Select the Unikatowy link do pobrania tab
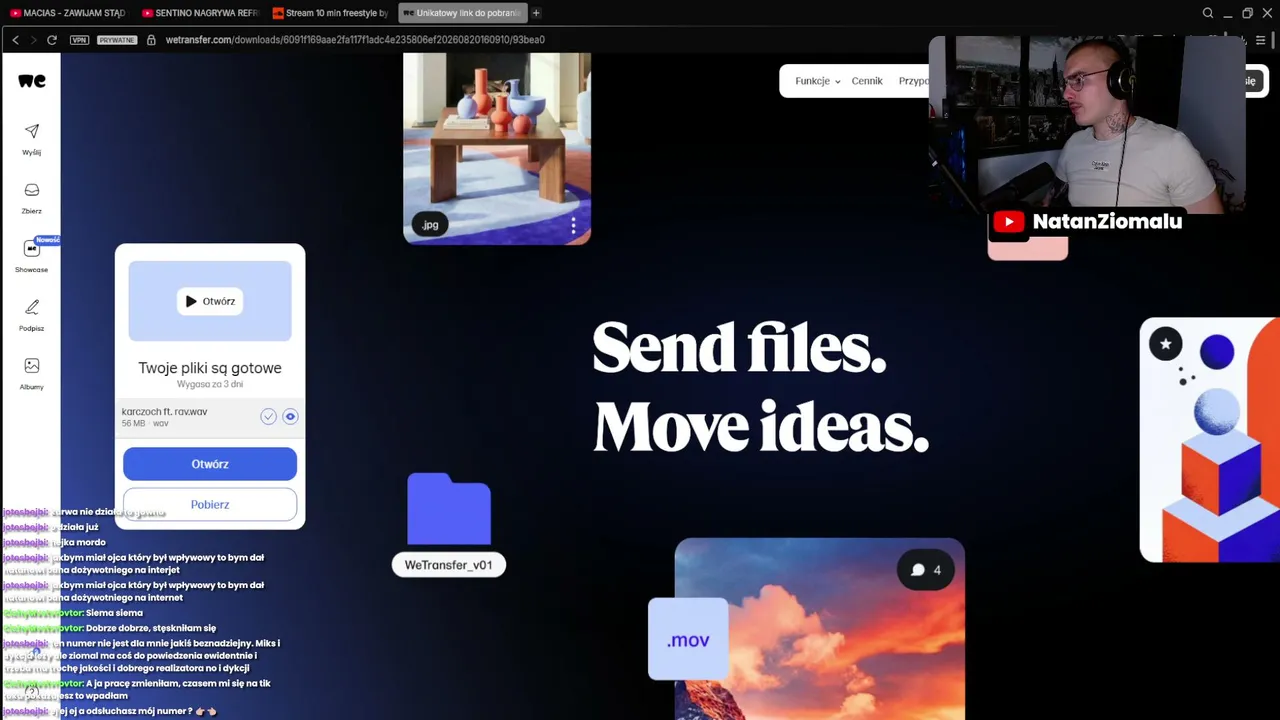The height and width of the screenshot is (720, 1280). 462,13
